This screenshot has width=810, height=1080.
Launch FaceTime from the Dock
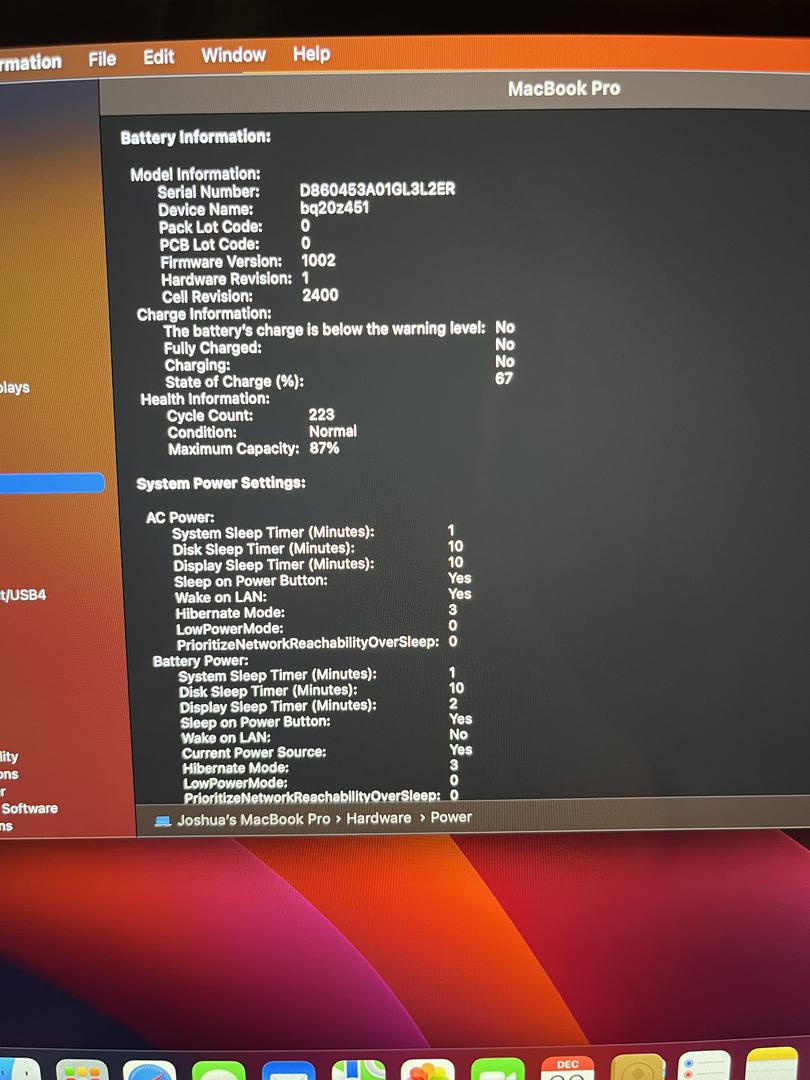point(497,1068)
